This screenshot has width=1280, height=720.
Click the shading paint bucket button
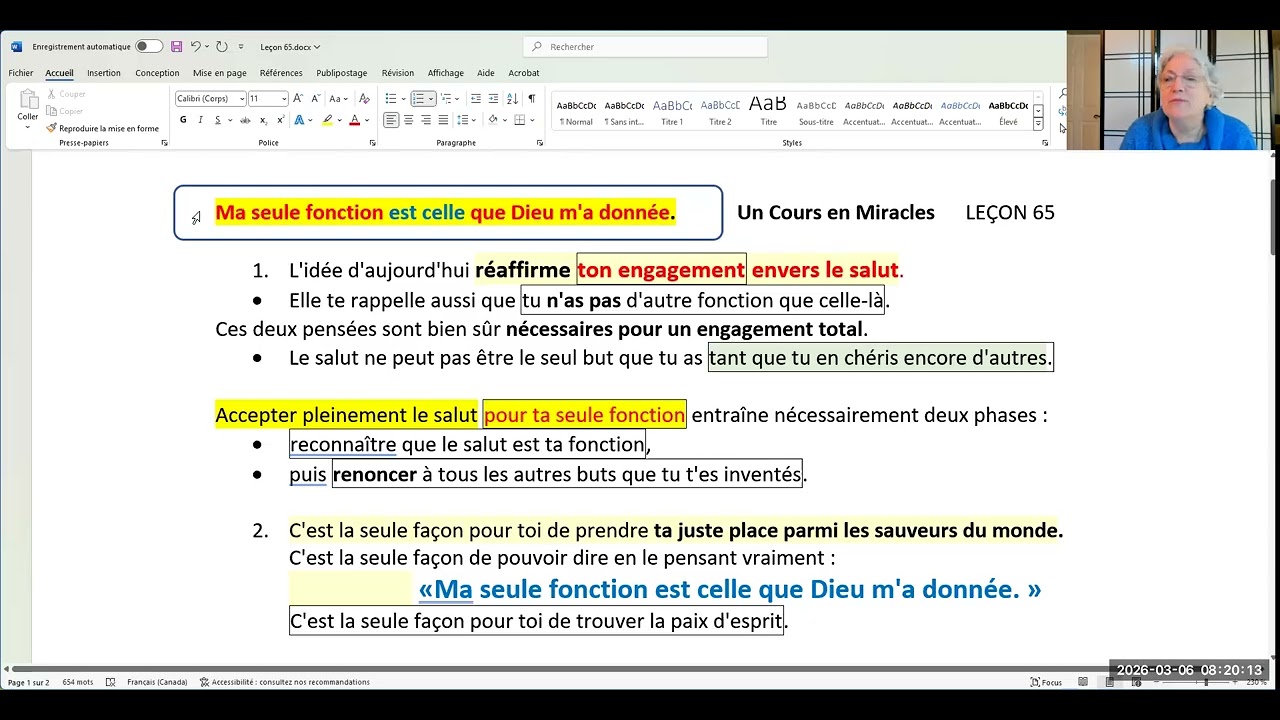492,120
